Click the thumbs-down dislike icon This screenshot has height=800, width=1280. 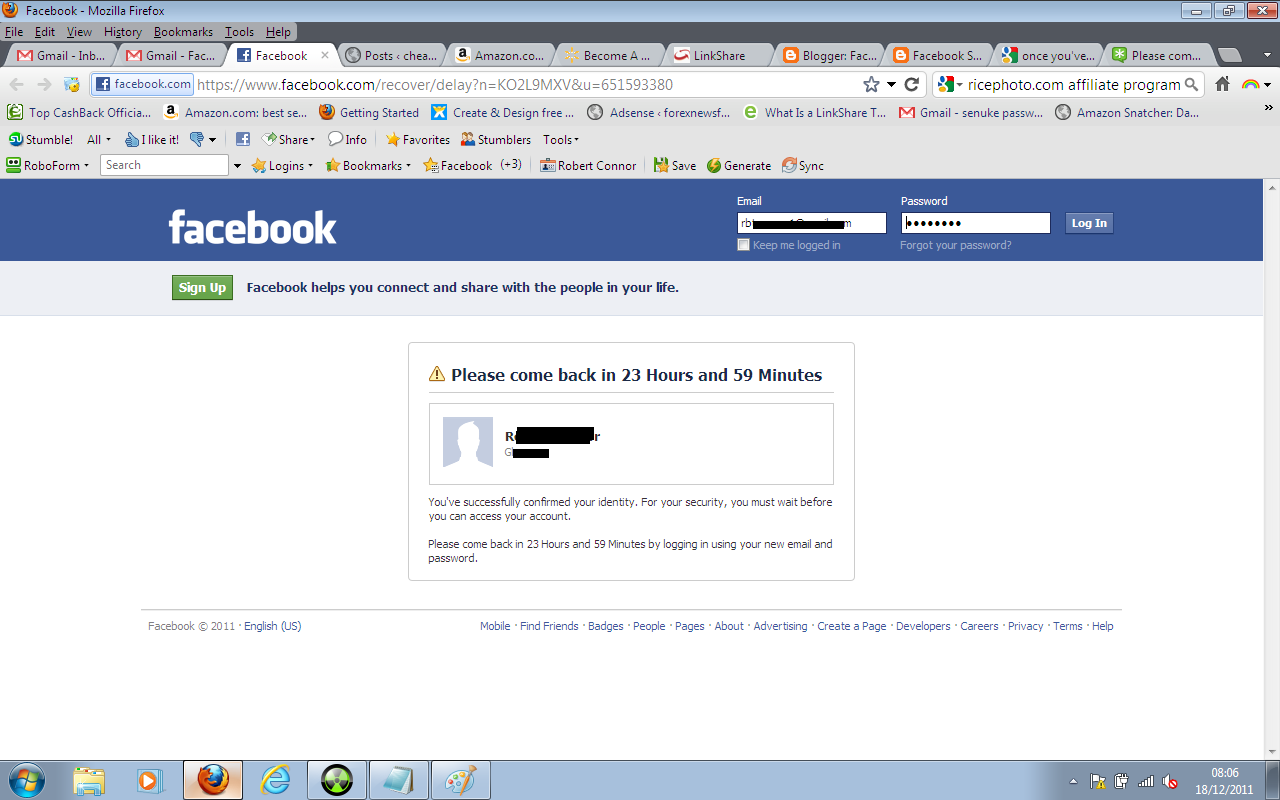(x=196, y=140)
